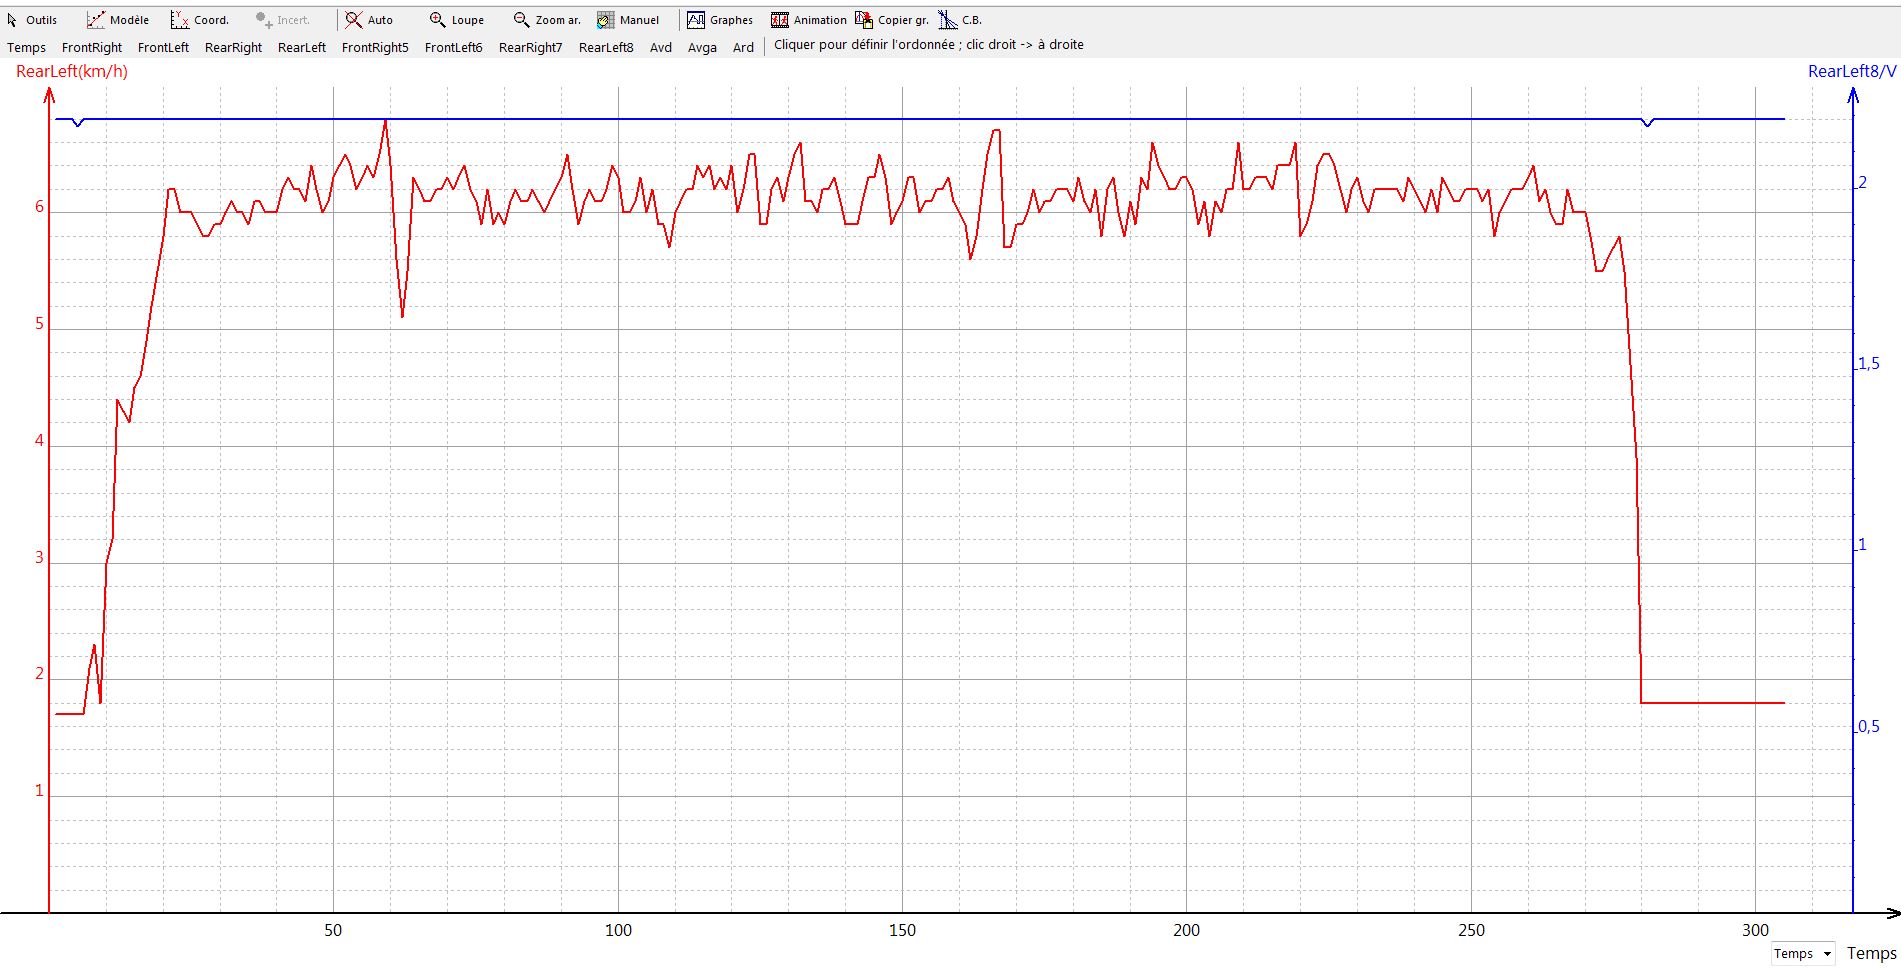Activate the Loupe zoom-in tool
This screenshot has height=969, width=1901.
tap(456, 20)
